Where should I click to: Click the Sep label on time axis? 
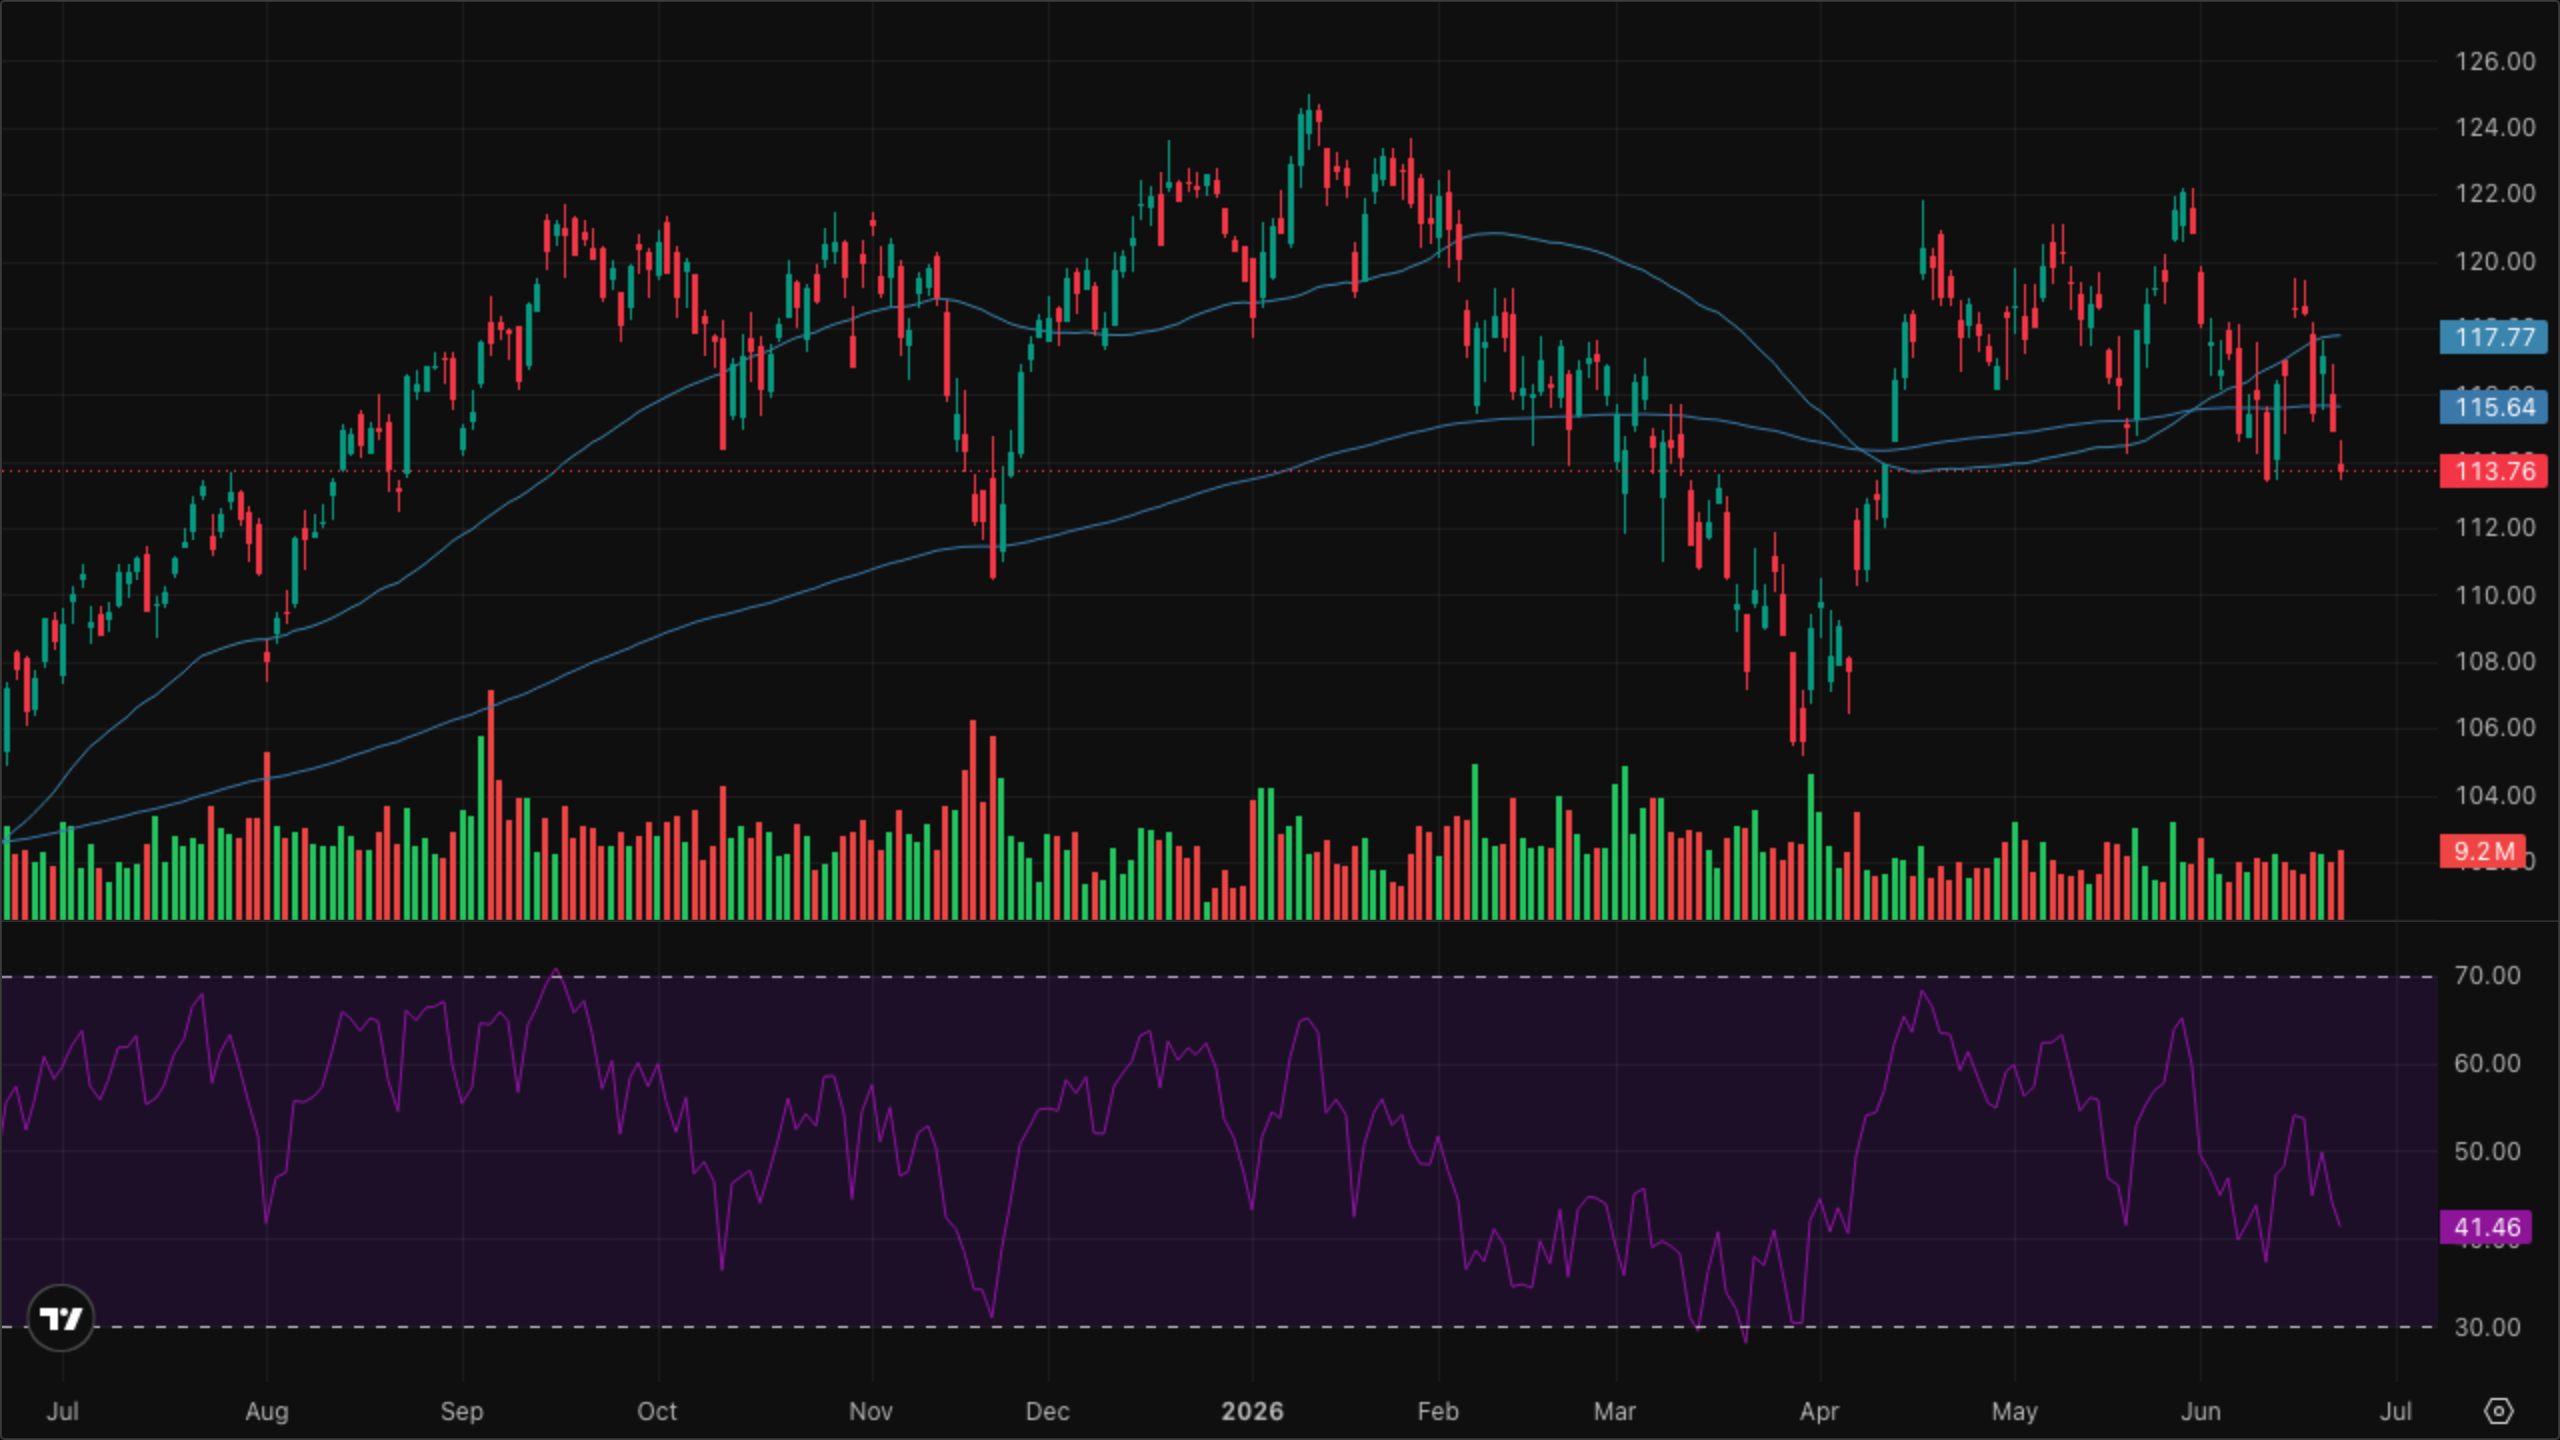pyautogui.click(x=461, y=1411)
